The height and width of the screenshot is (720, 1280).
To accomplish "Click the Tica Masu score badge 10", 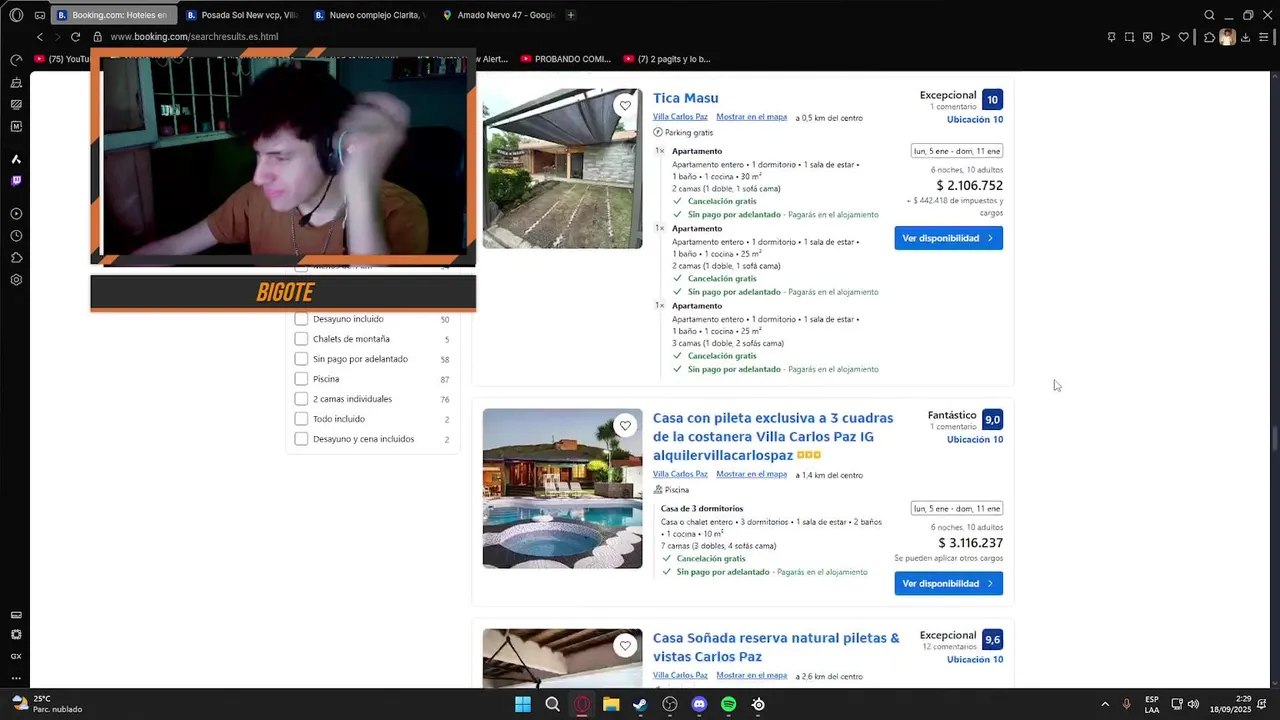I will [992, 100].
